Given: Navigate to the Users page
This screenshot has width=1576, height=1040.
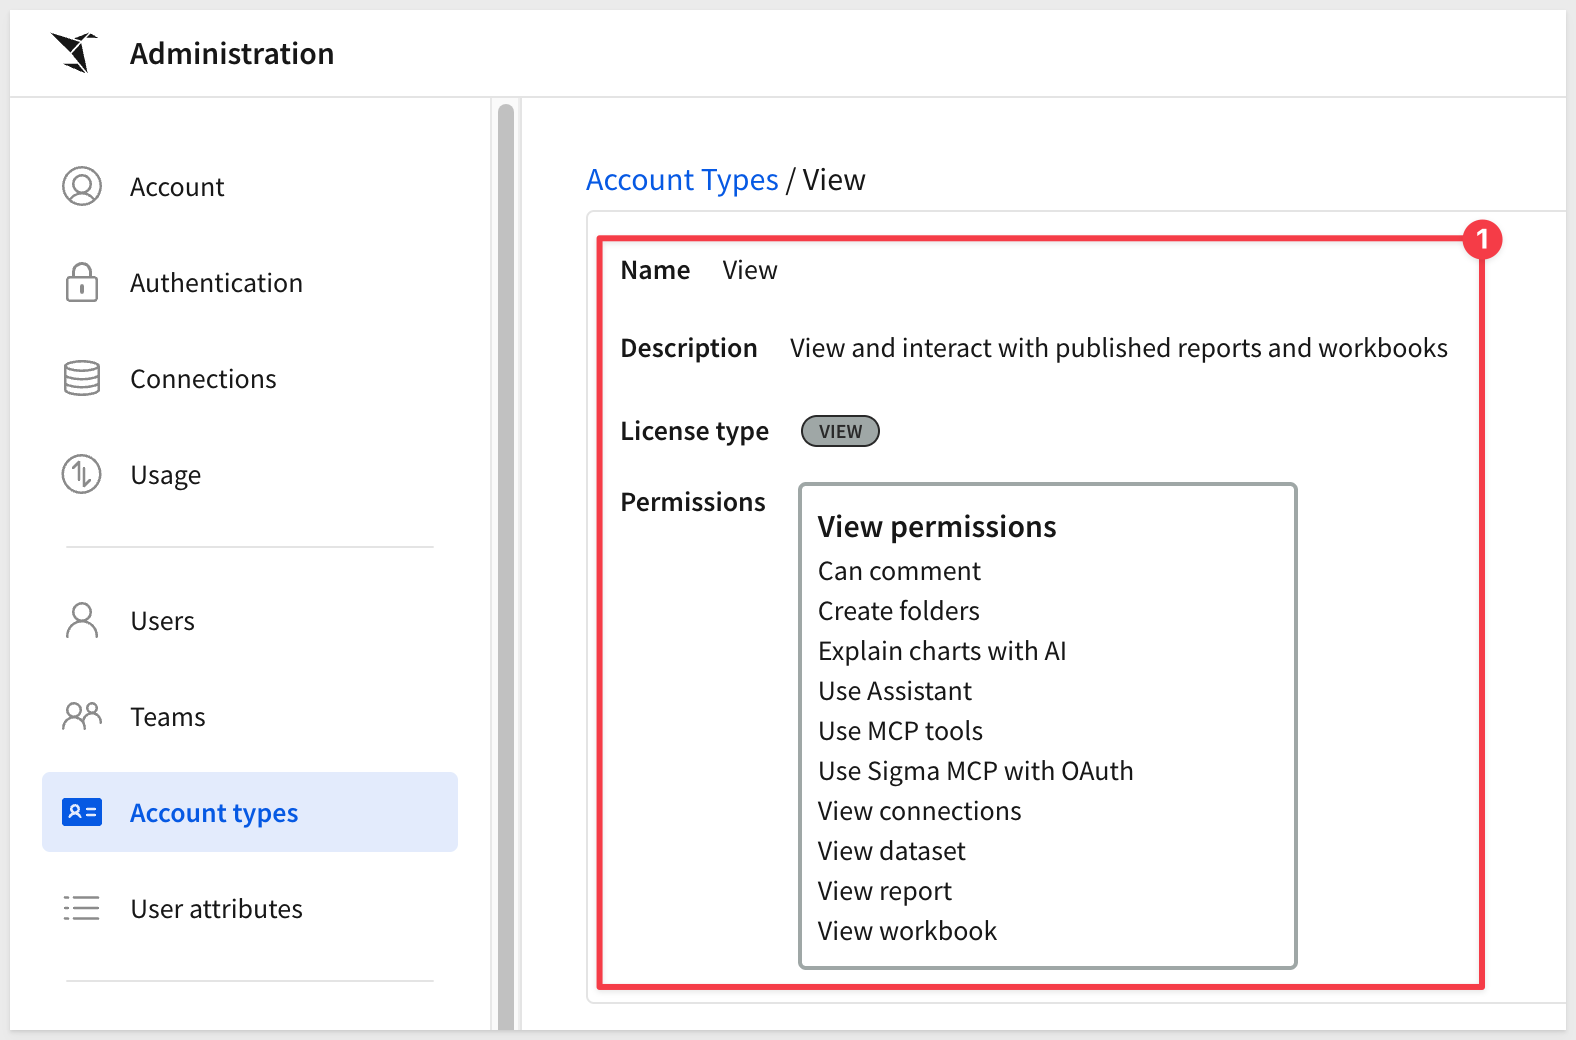Looking at the screenshot, I should [x=250, y=620].
